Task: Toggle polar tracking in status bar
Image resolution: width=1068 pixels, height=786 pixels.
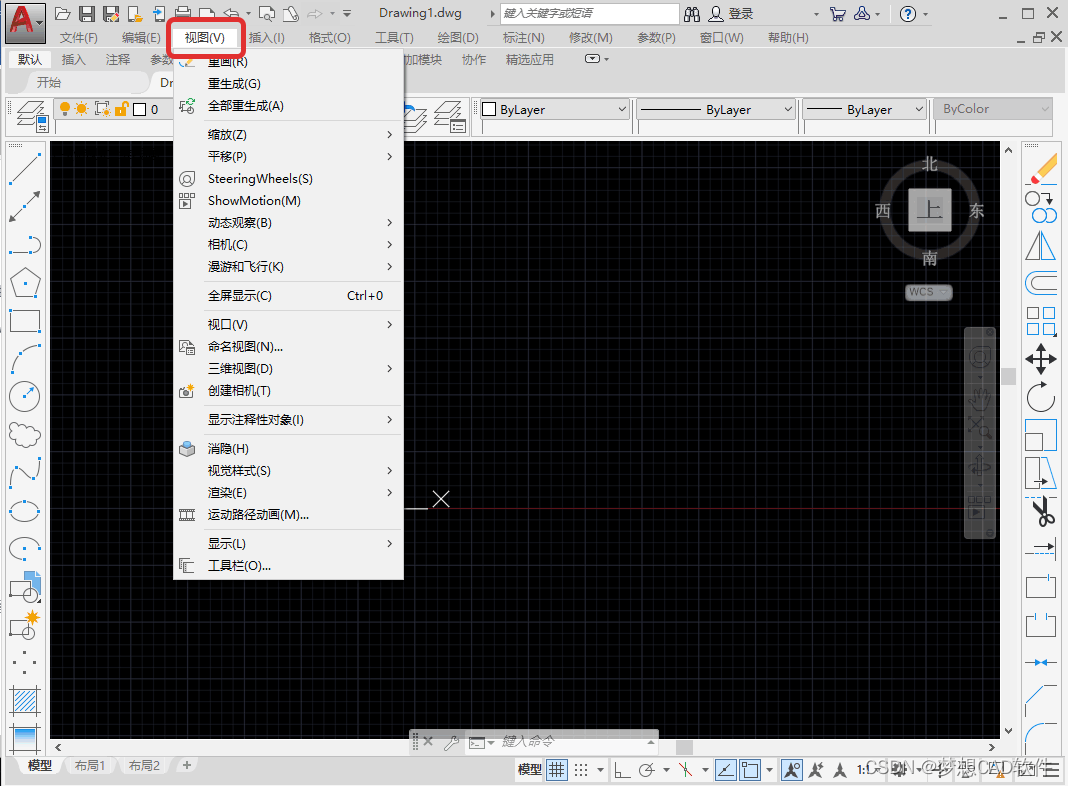Action: click(646, 770)
